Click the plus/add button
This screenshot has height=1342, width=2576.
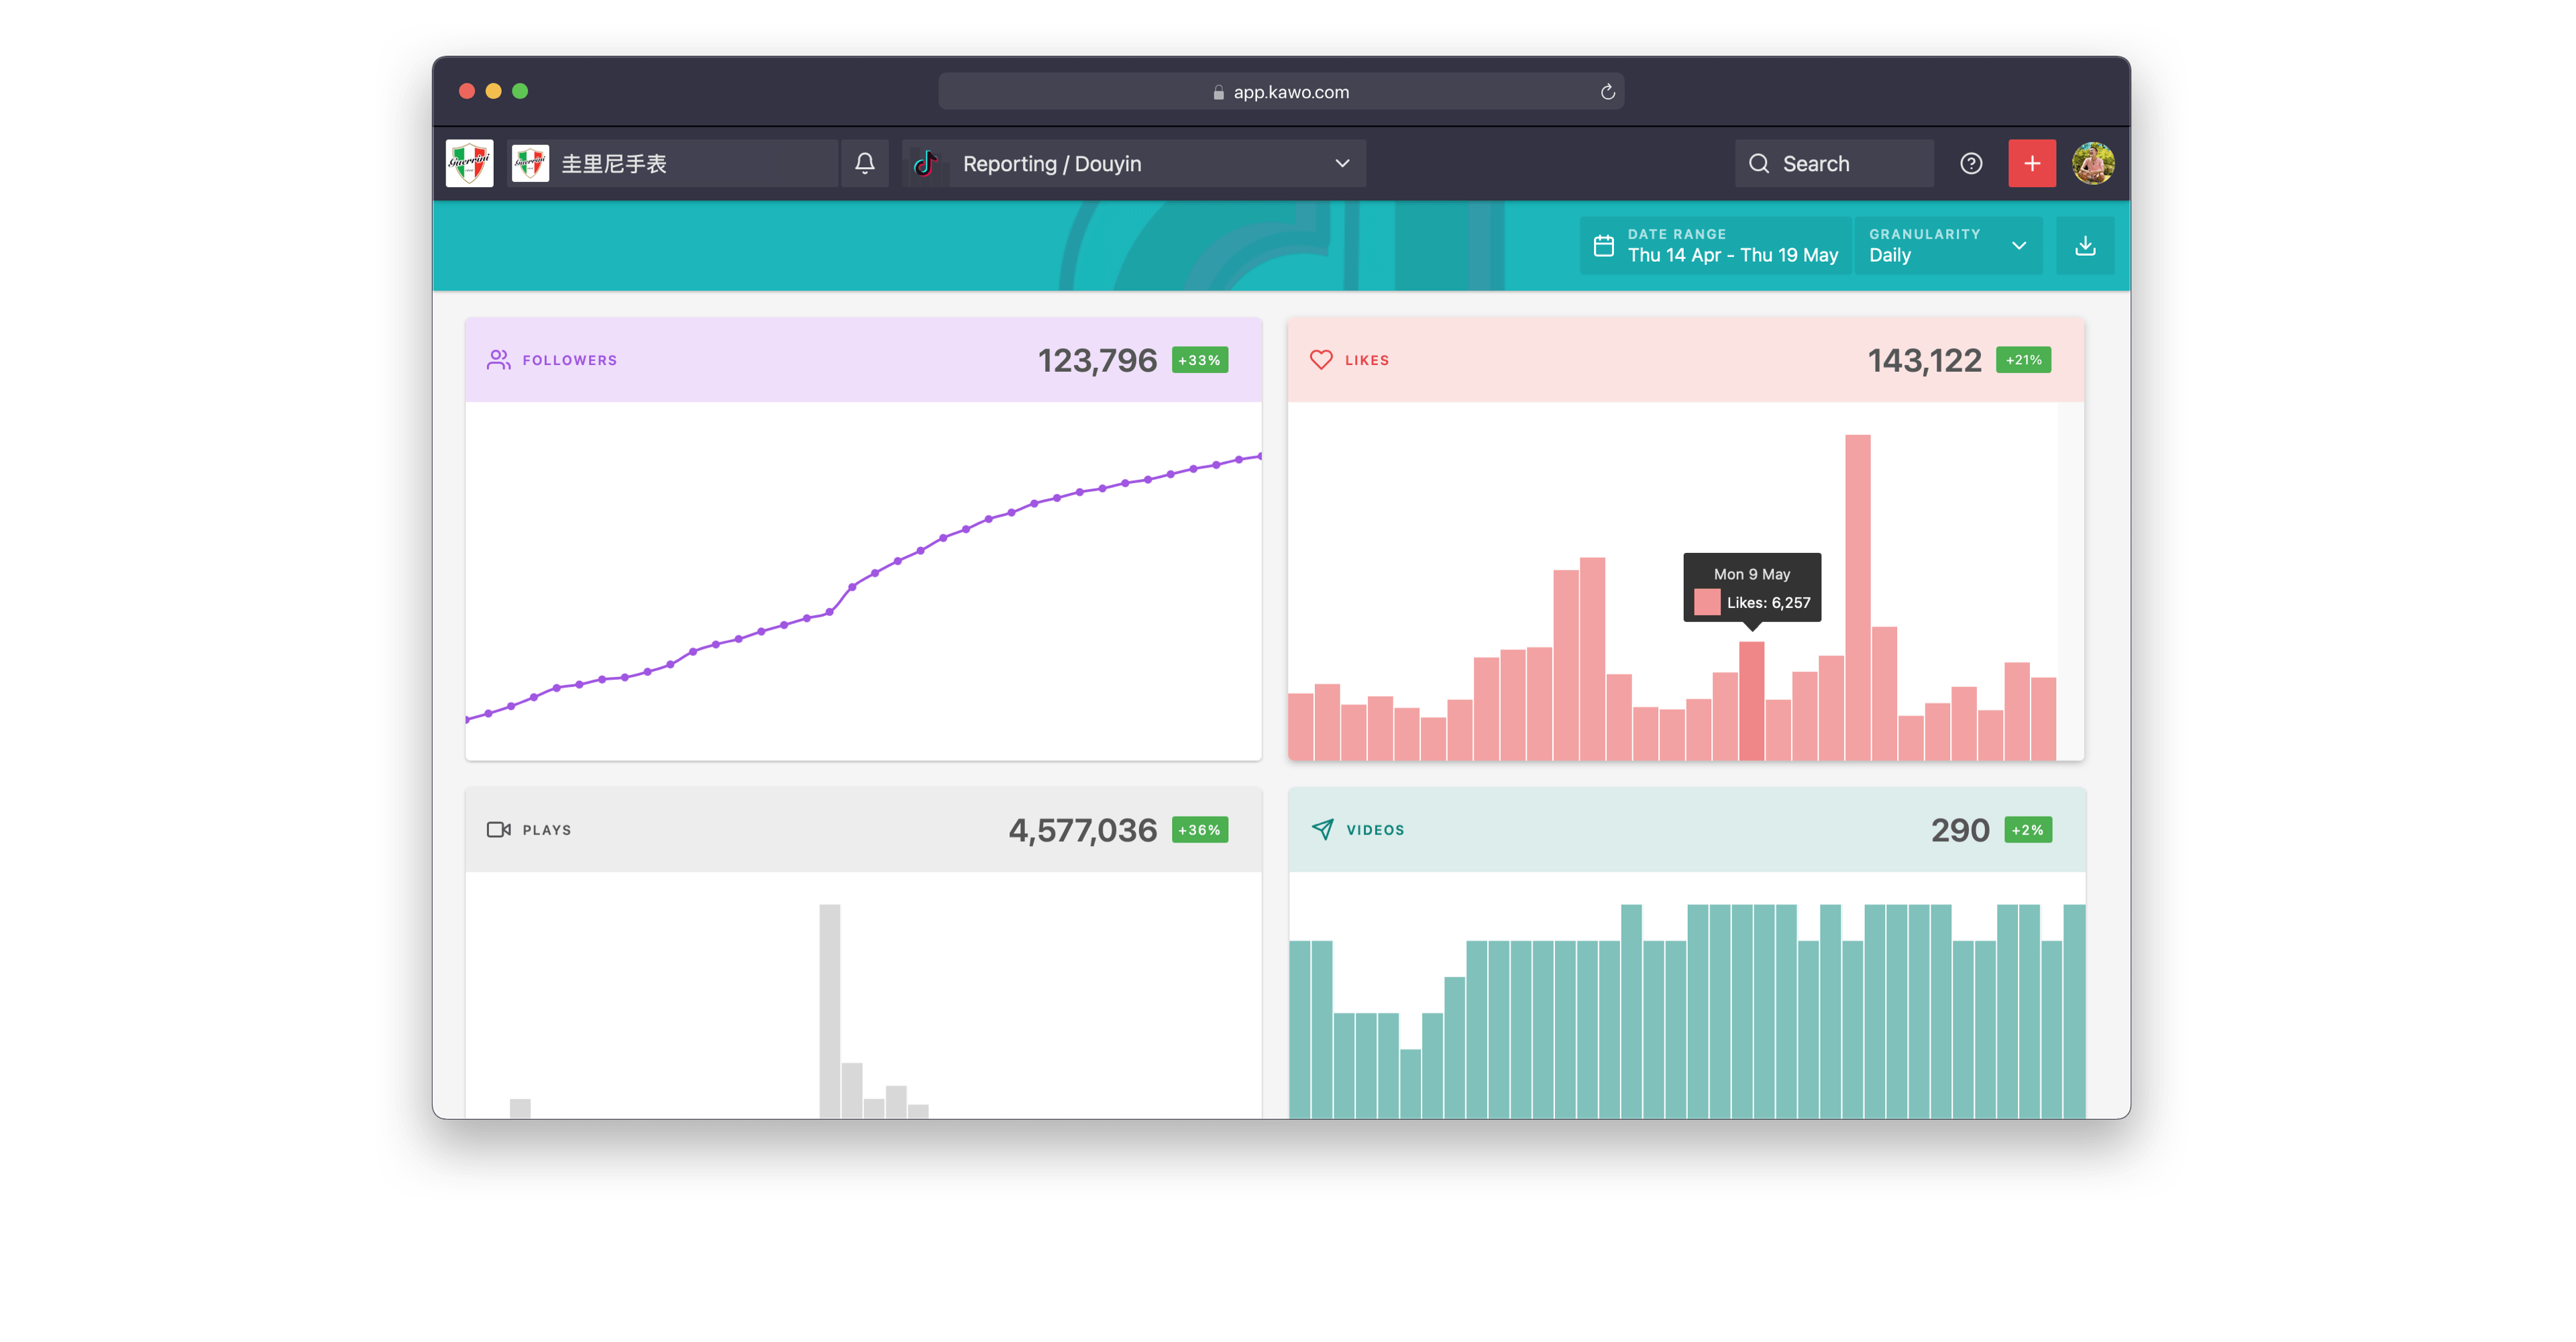pos(2033,164)
